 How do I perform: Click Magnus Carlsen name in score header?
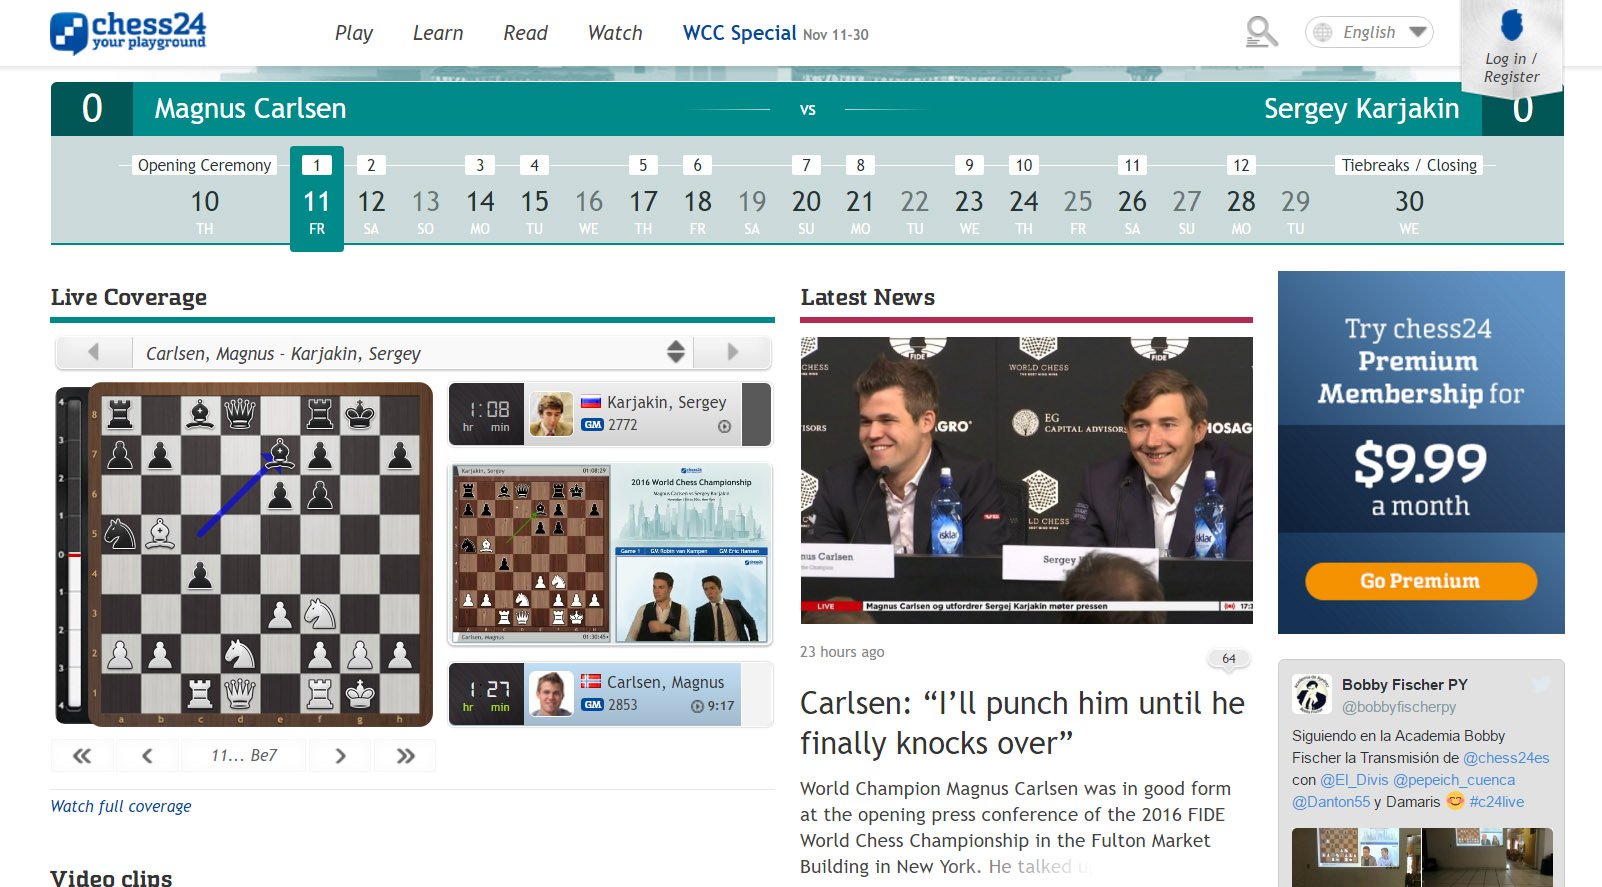click(x=250, y=108)
